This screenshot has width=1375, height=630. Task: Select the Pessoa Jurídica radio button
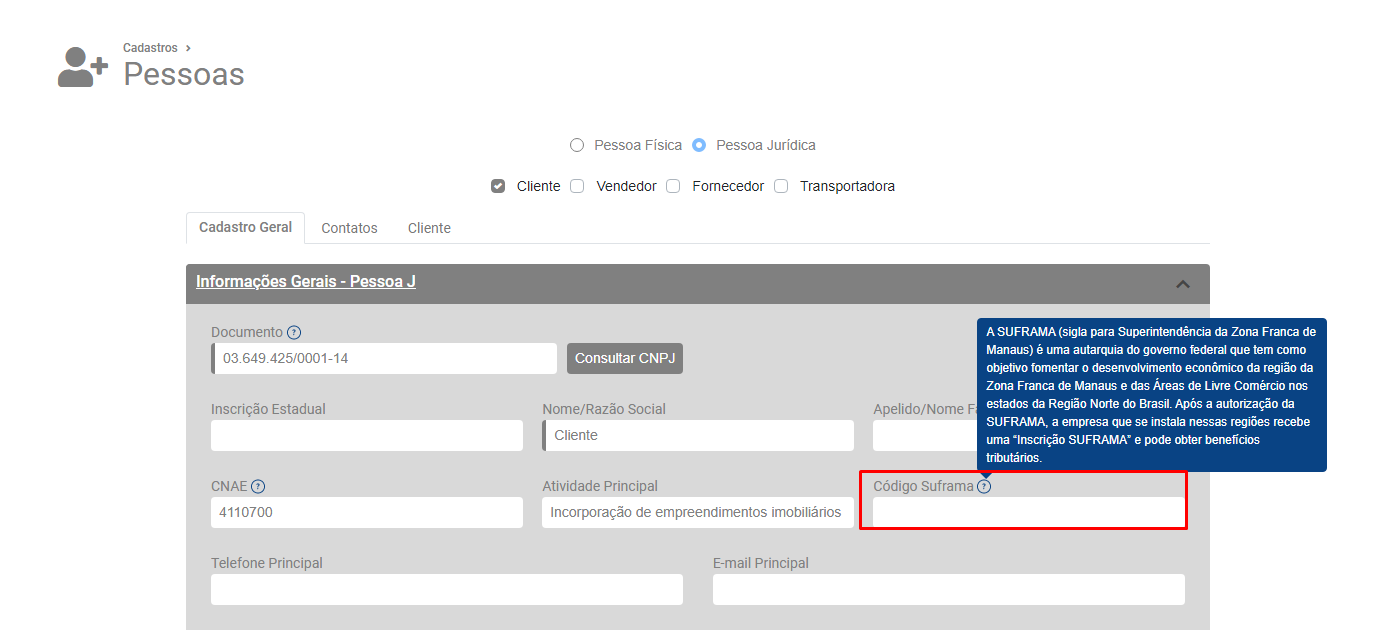(x=699, y=145)
